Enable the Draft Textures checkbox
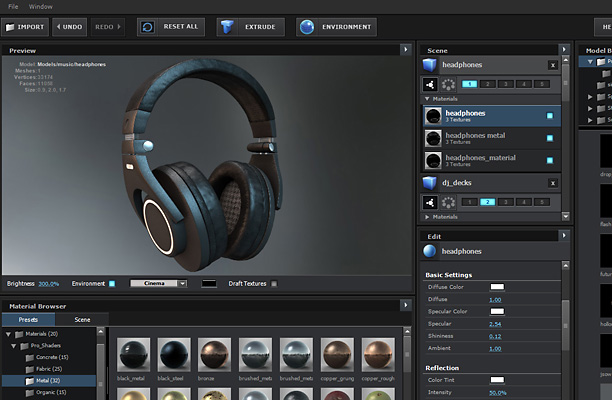612x400 pixels. tap(275, 284)
